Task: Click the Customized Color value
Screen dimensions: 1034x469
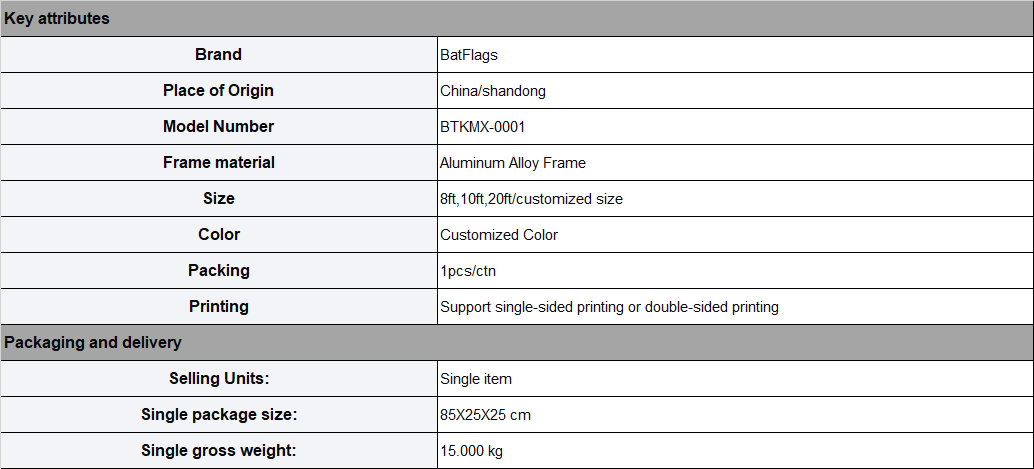Action: click(499, 235)
